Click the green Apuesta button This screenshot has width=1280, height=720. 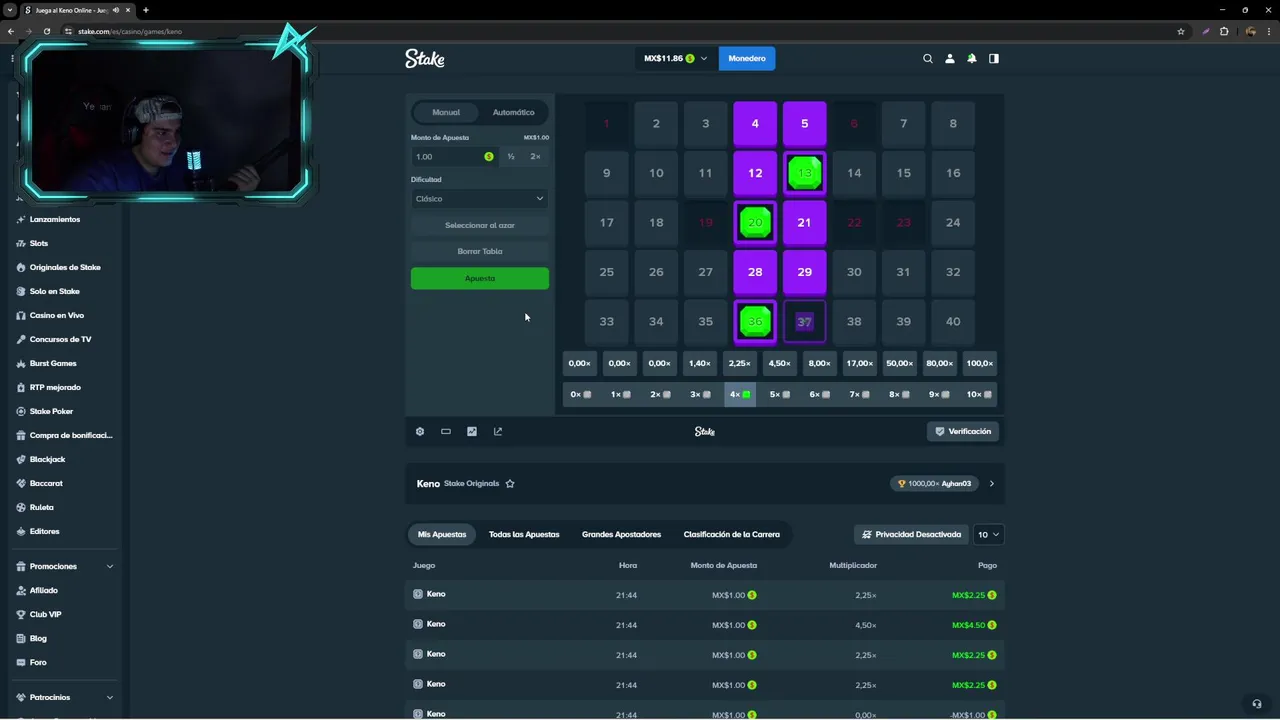pos(480,279)
